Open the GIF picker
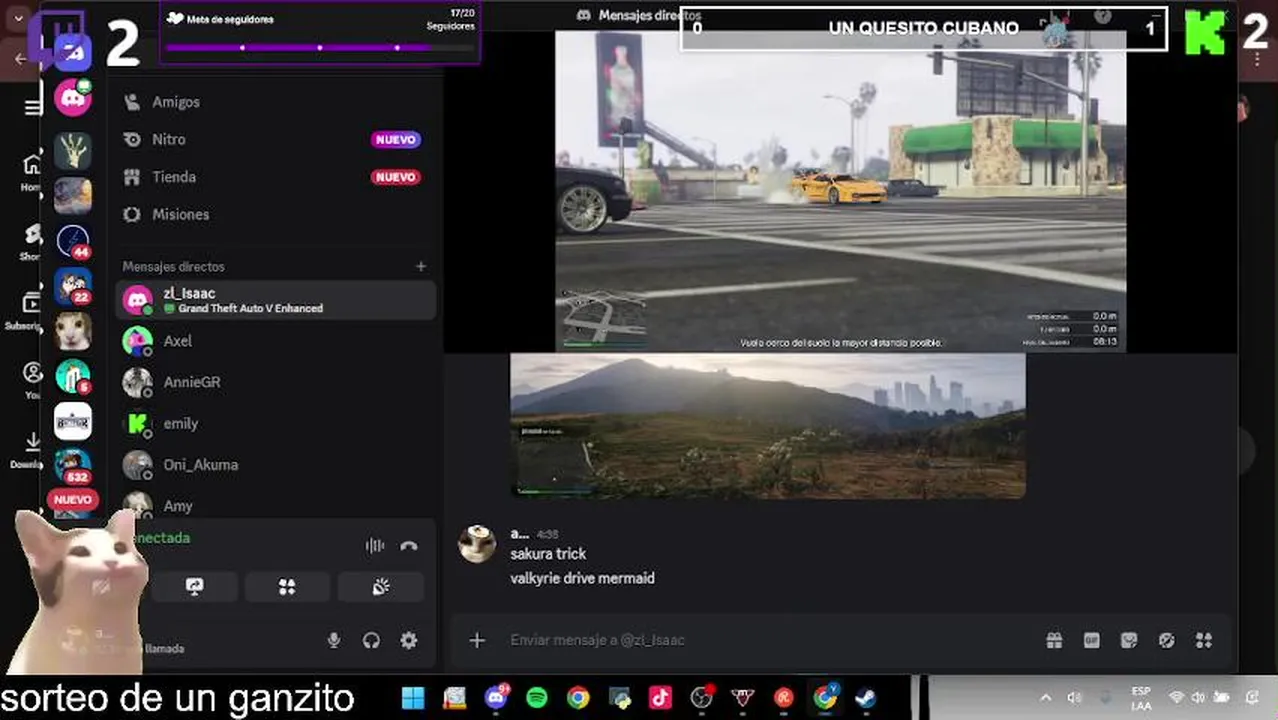The height and width of the screenshot is (720, 1278). click(1091, 640)
